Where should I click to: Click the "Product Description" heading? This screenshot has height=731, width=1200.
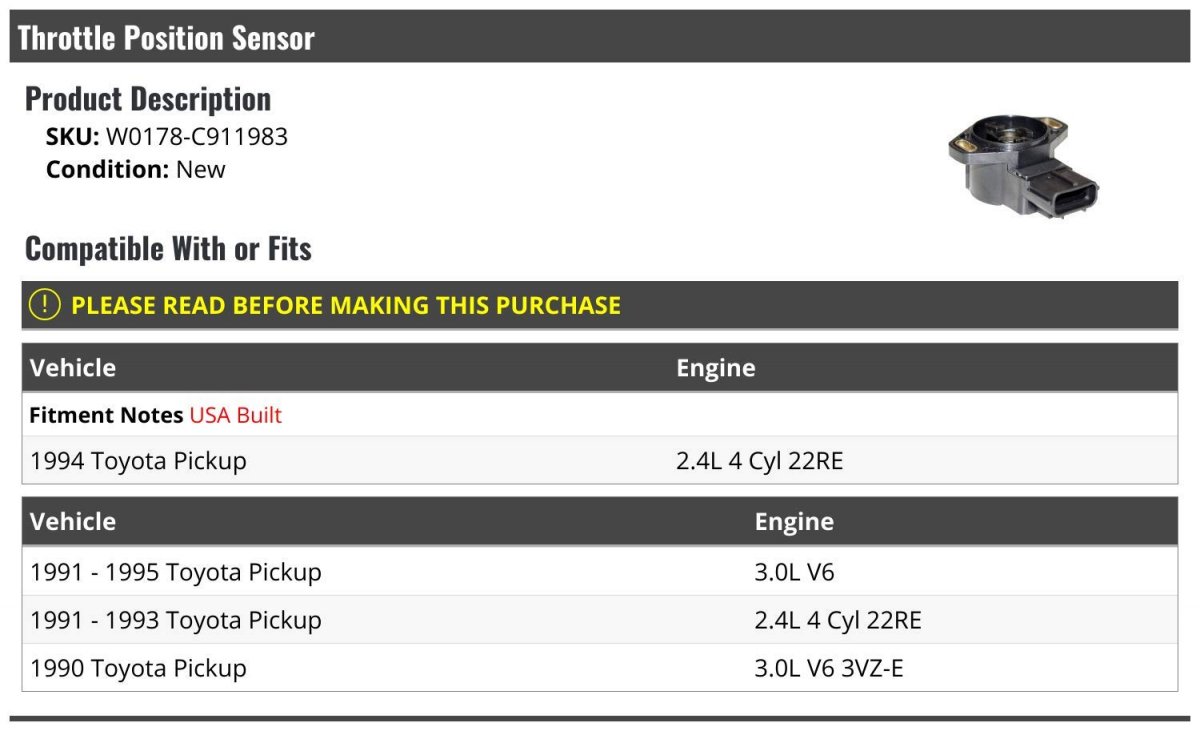point(148,99)
